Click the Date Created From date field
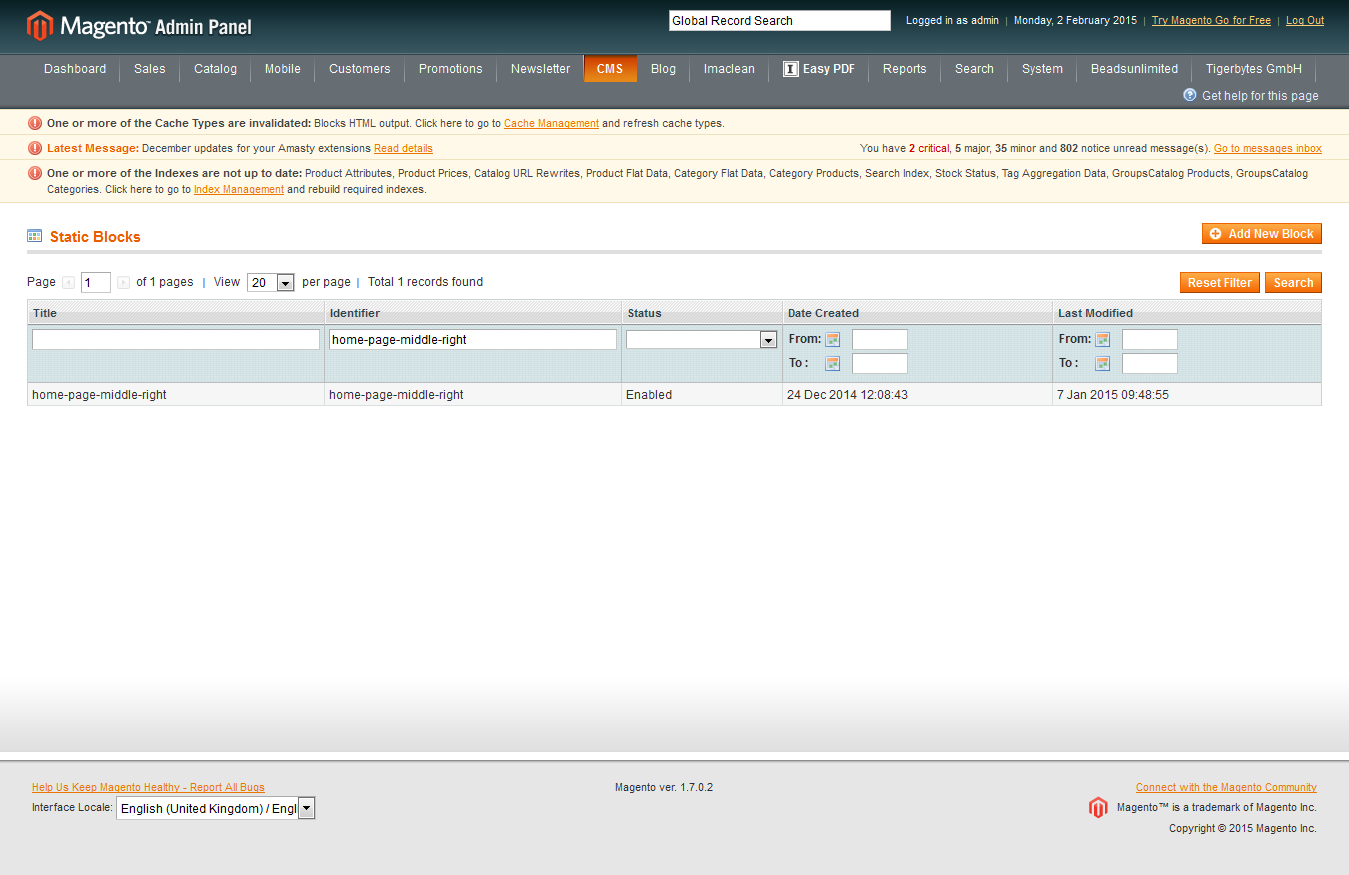The image size is (1349, 875). pos(880,340)
